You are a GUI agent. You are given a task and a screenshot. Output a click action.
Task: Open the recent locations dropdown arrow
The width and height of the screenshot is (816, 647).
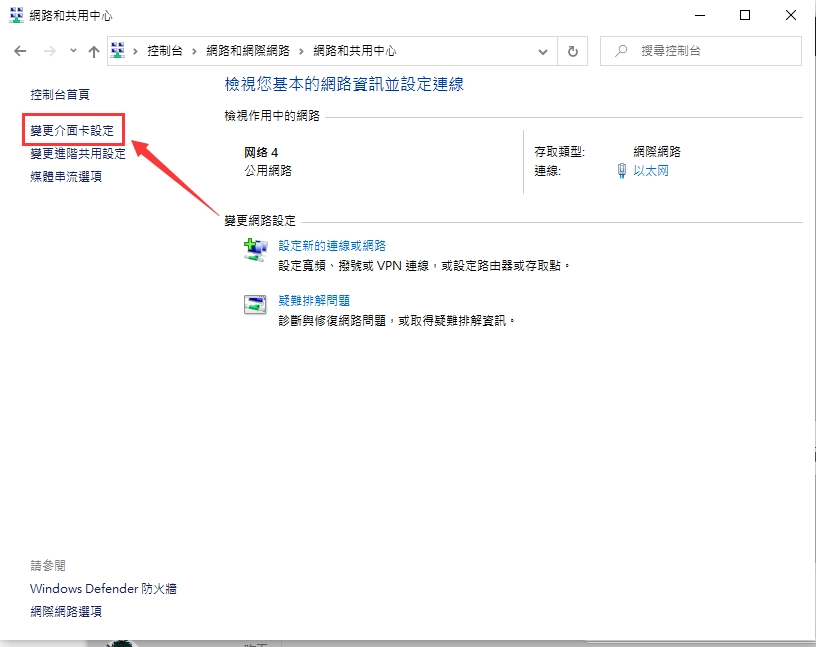[x=73, y=51]
